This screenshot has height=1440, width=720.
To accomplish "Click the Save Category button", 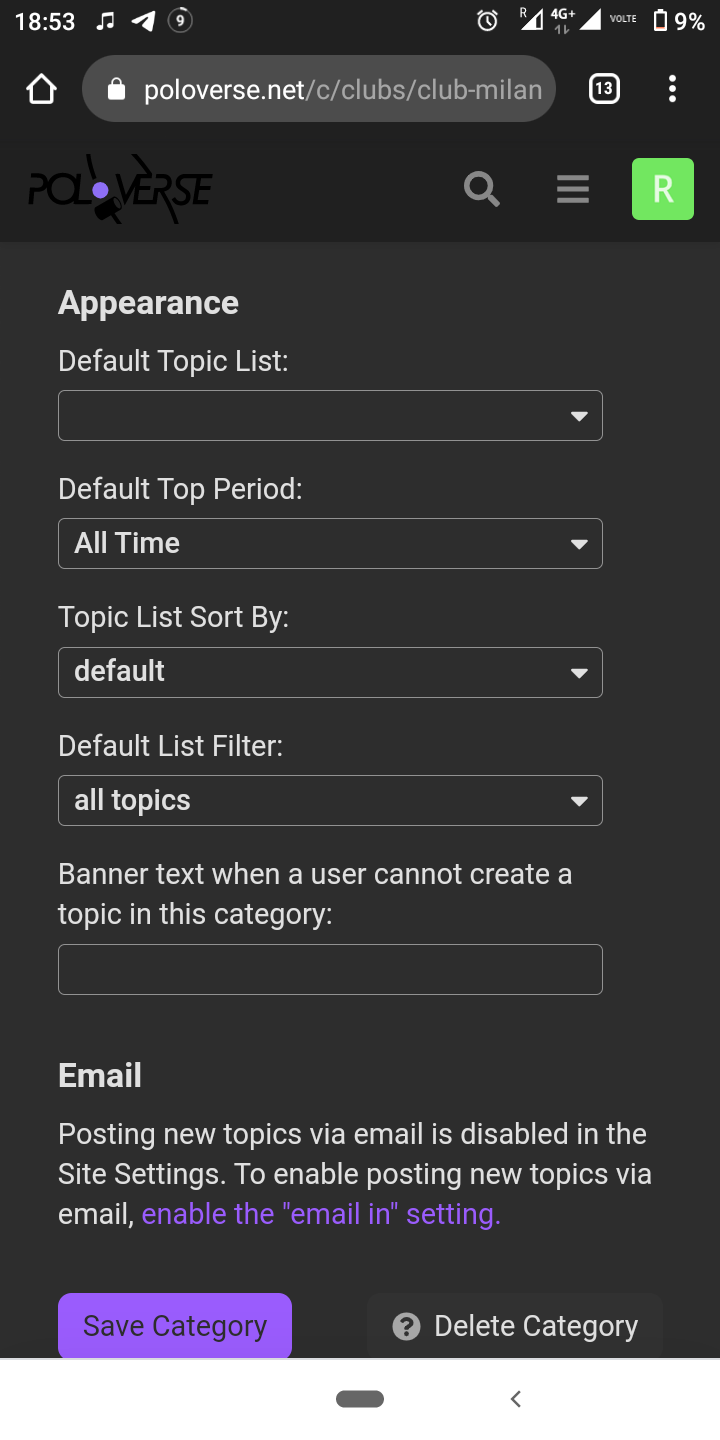I will [175, 1326].
